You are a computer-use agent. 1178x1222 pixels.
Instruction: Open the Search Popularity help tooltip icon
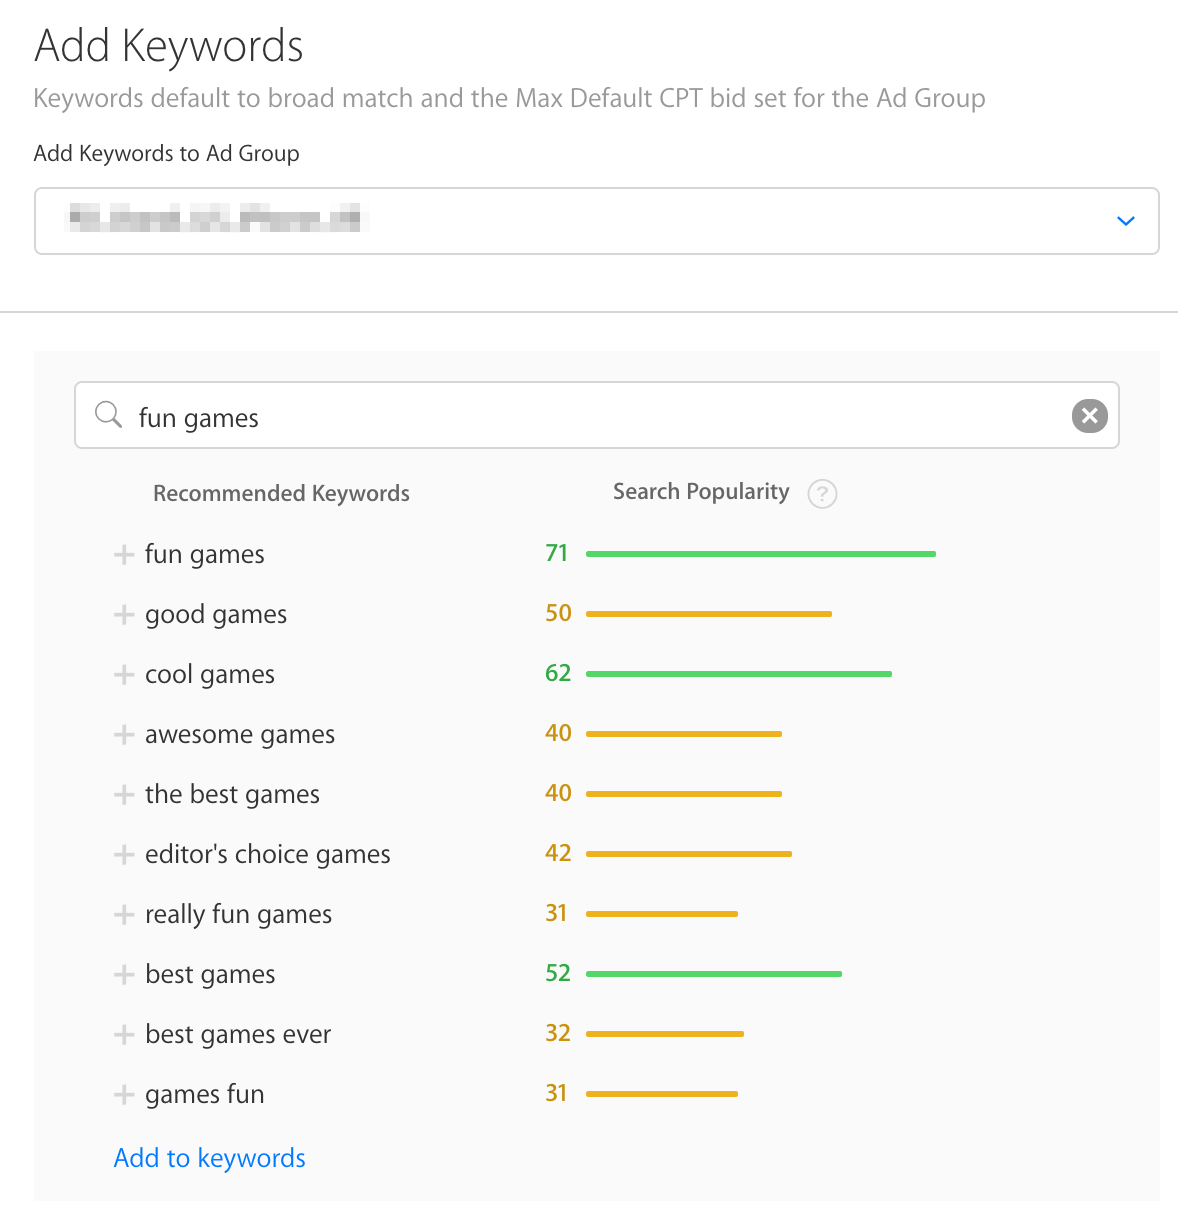822,494
